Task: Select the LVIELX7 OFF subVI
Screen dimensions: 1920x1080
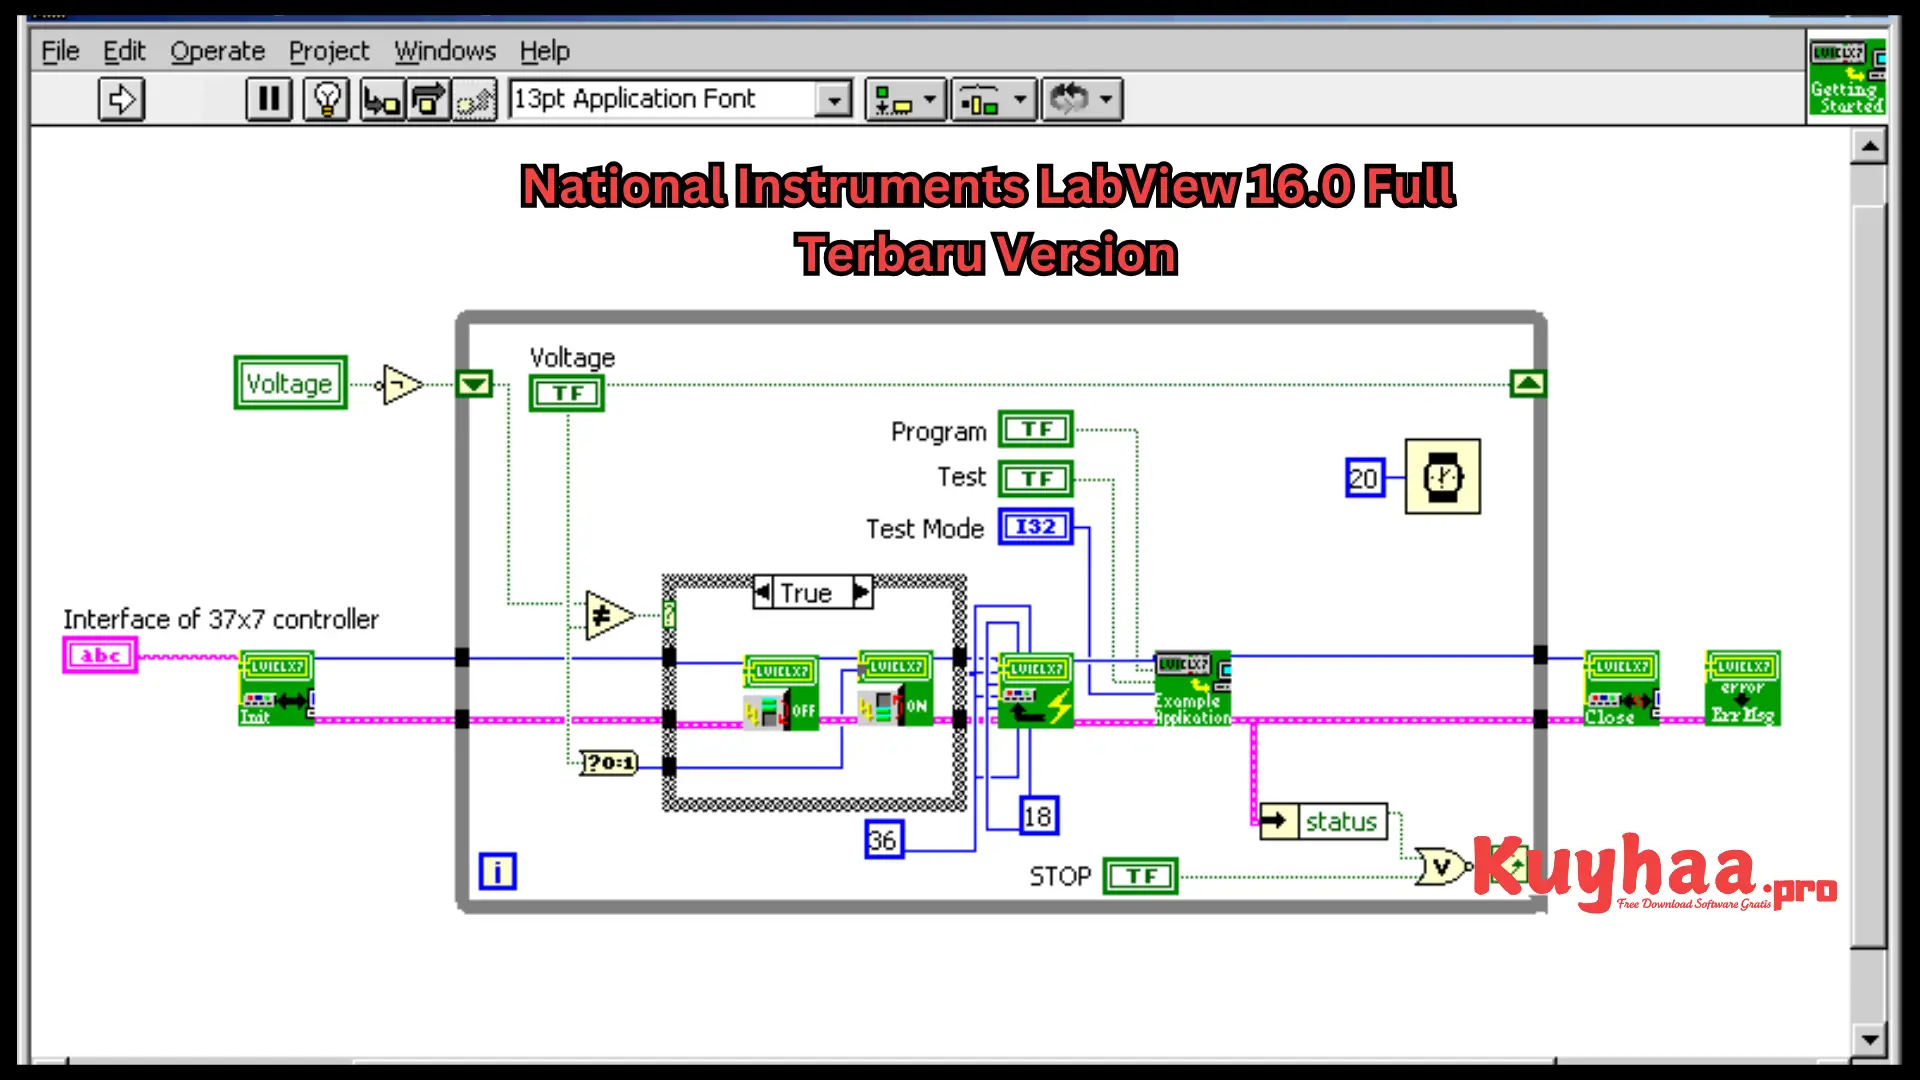Action: [781, 693]
